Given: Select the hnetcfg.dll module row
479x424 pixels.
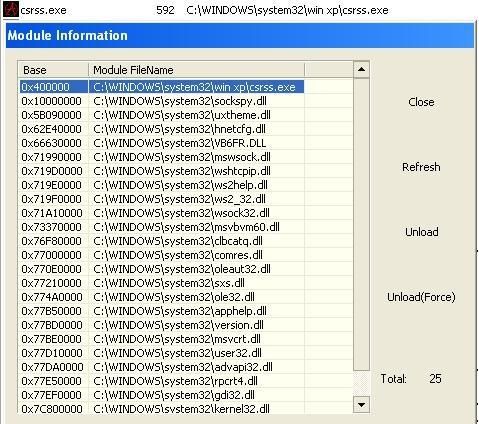Looking at the screenshot, I should (x=186, y=129).
